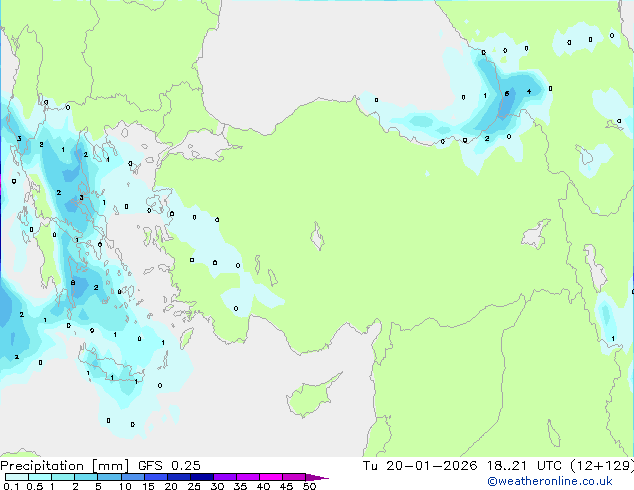Click the '(12+129)' forecast run label

point(602,466)
